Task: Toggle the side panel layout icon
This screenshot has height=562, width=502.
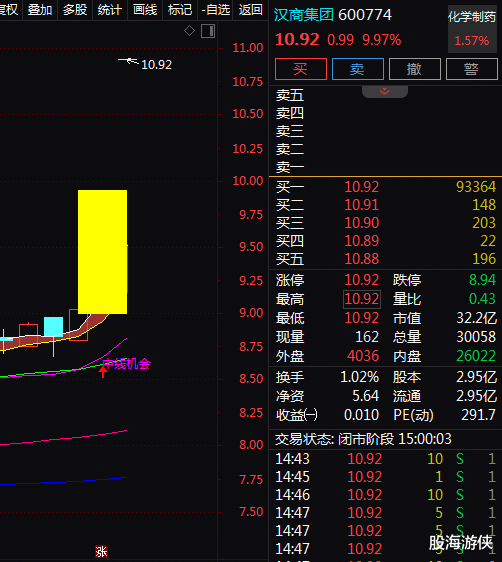Action: 207,31
